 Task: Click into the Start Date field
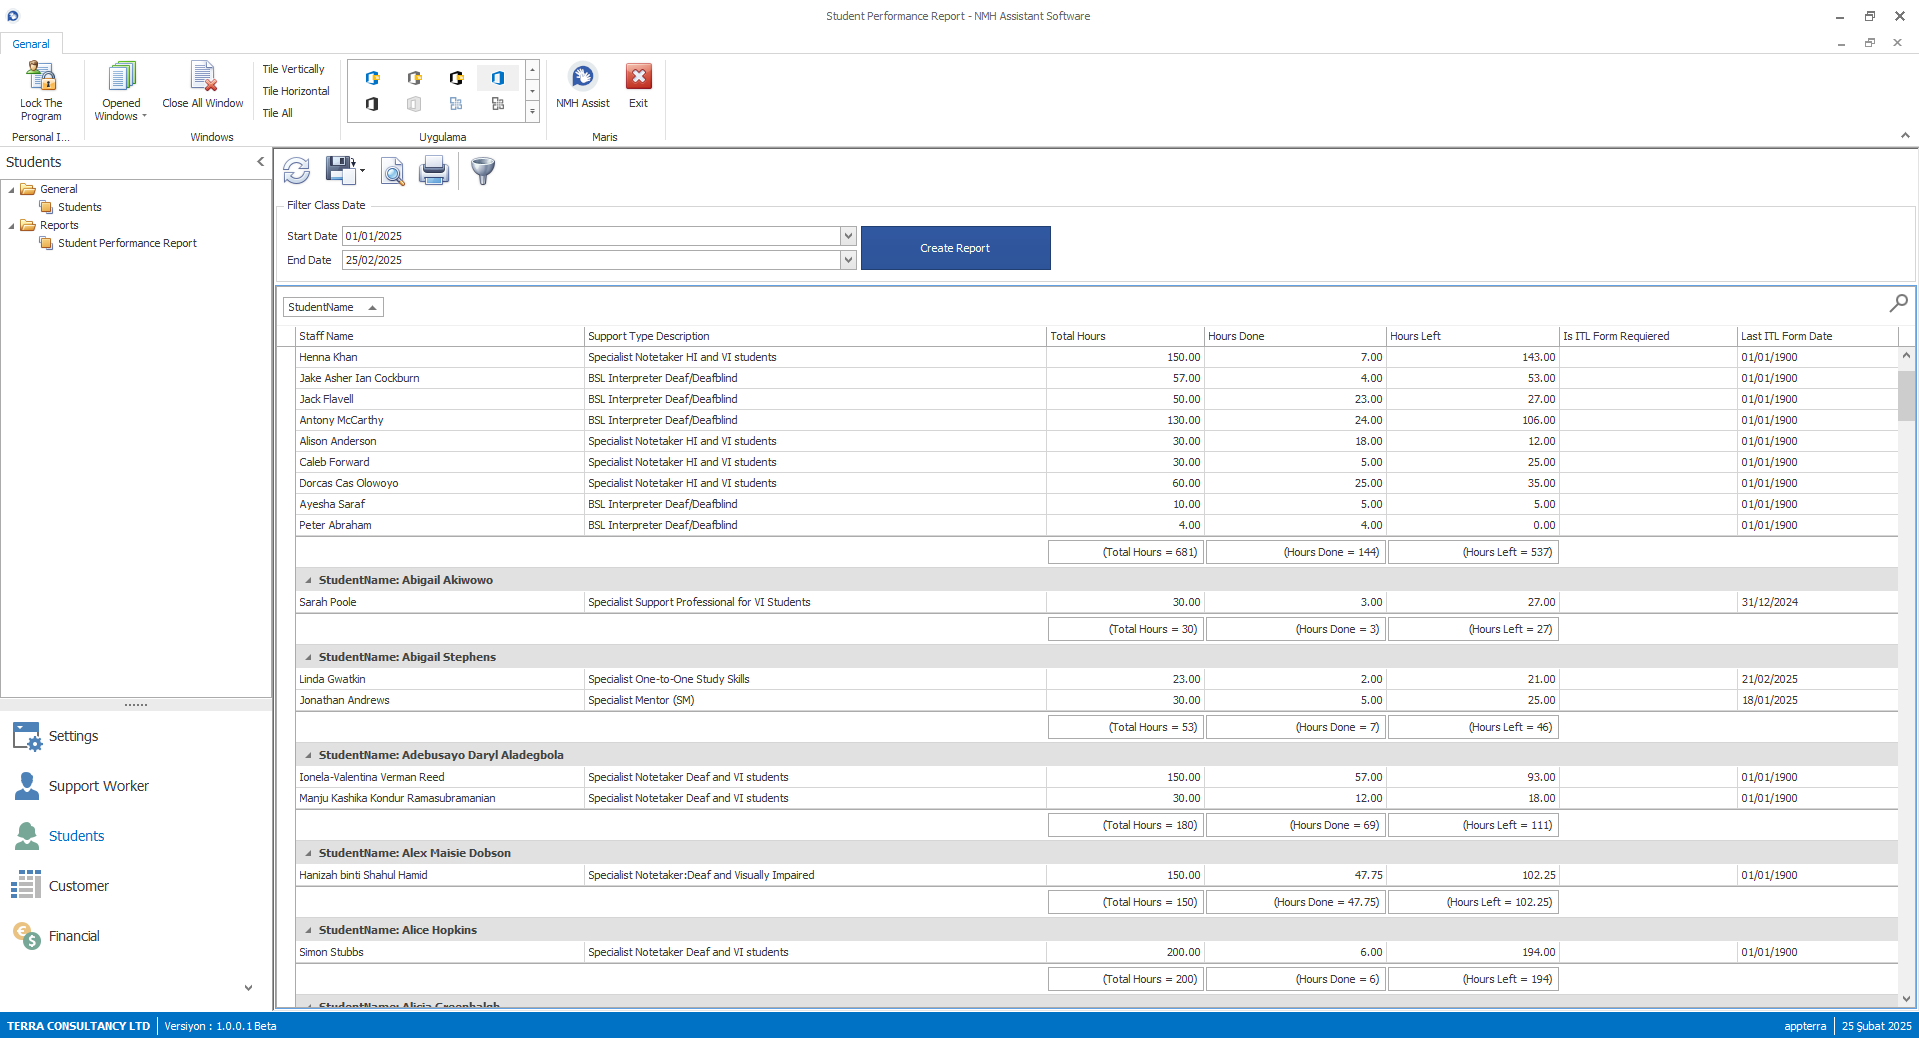(x=592, y=236)
